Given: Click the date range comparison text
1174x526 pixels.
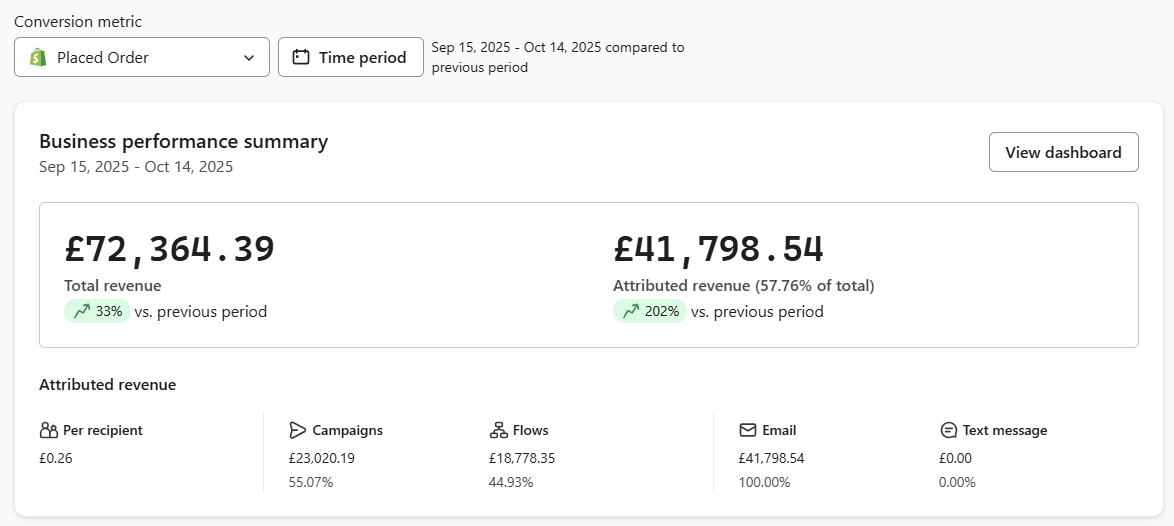Looking at the screenshot, I should [557, 57].
